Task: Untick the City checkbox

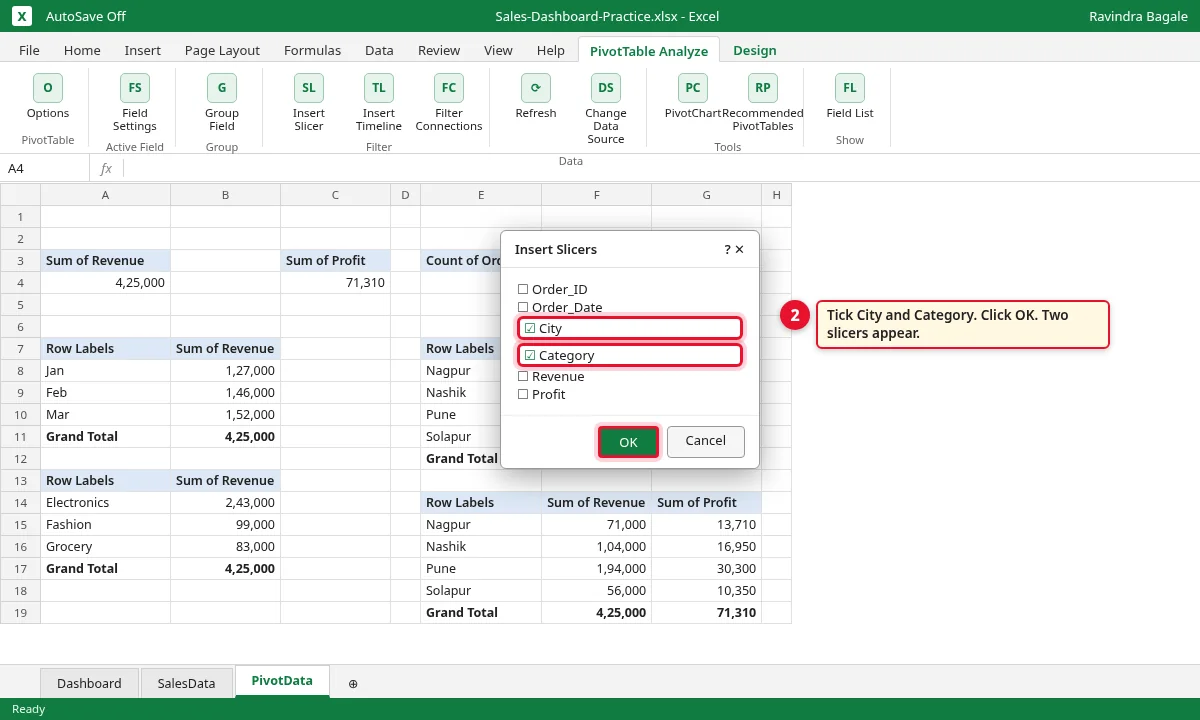Action: [530, 328]
